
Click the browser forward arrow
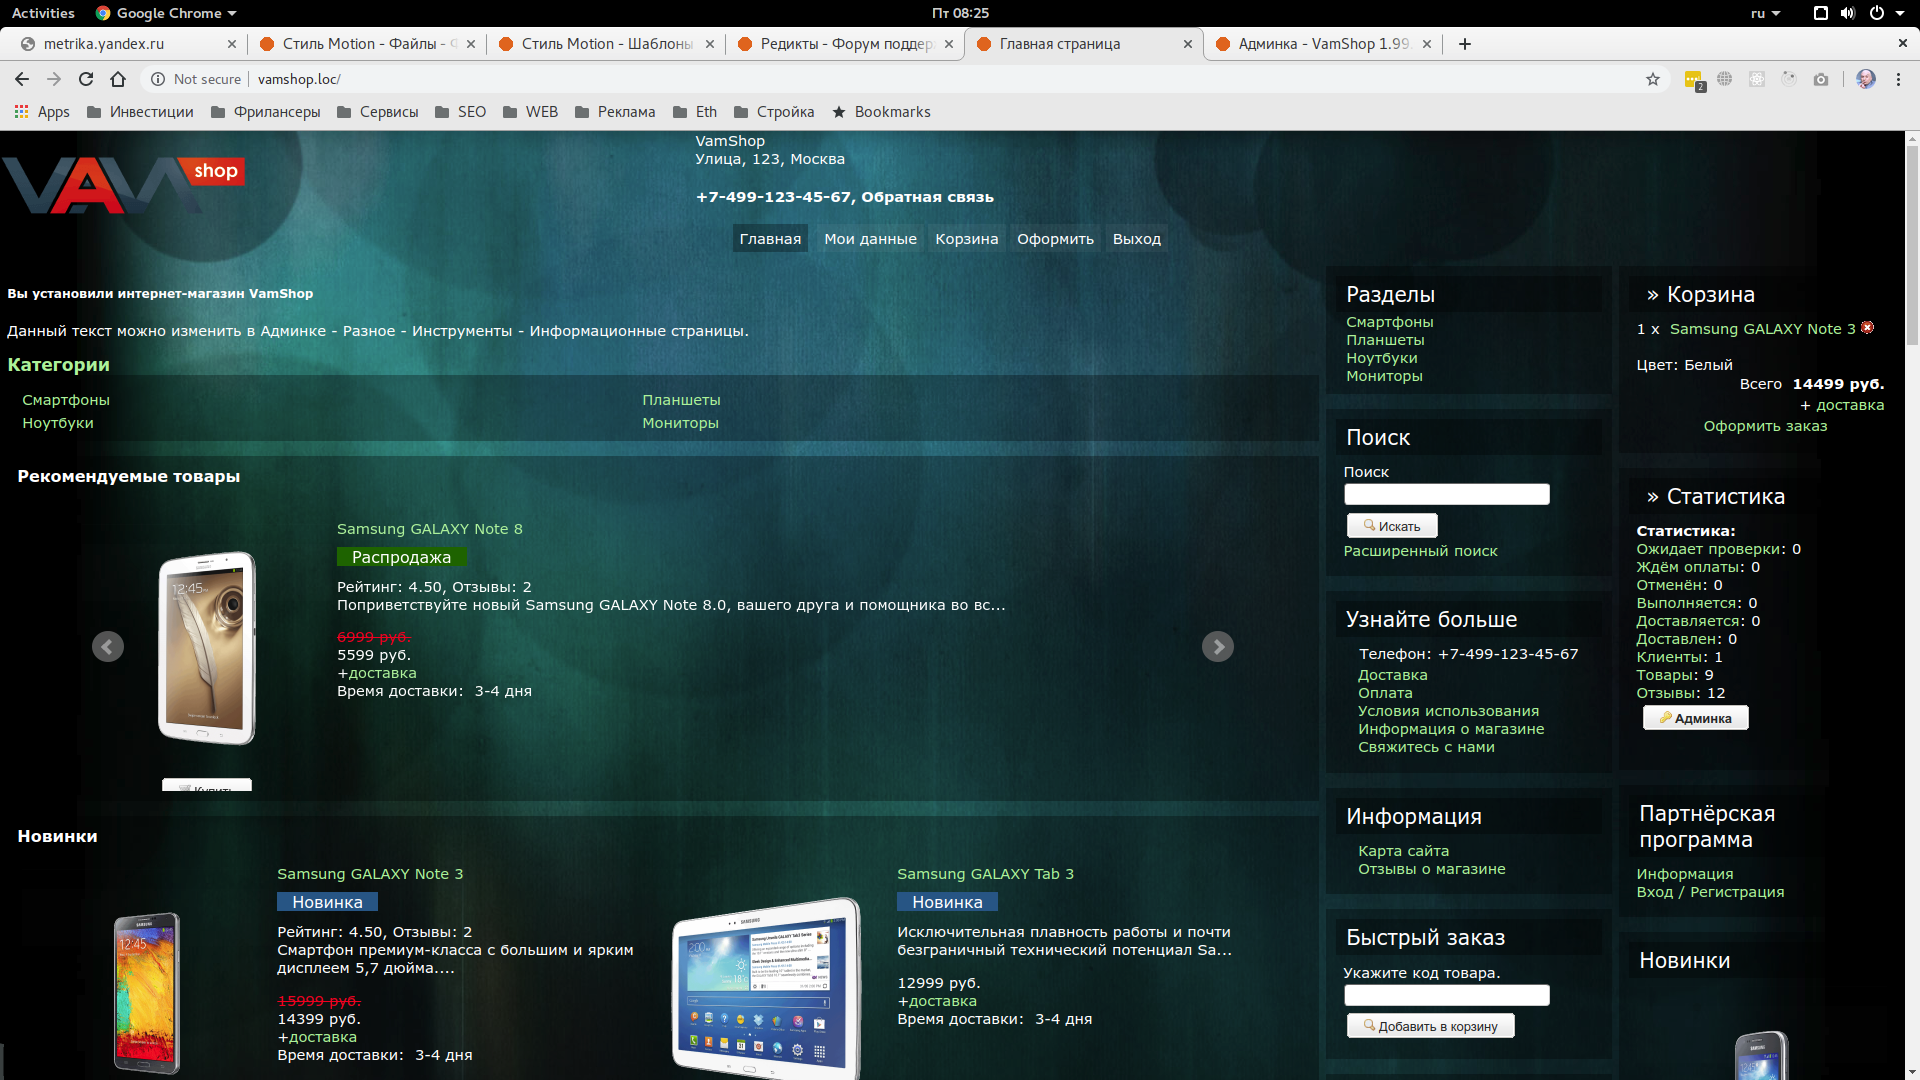[54, 79]
